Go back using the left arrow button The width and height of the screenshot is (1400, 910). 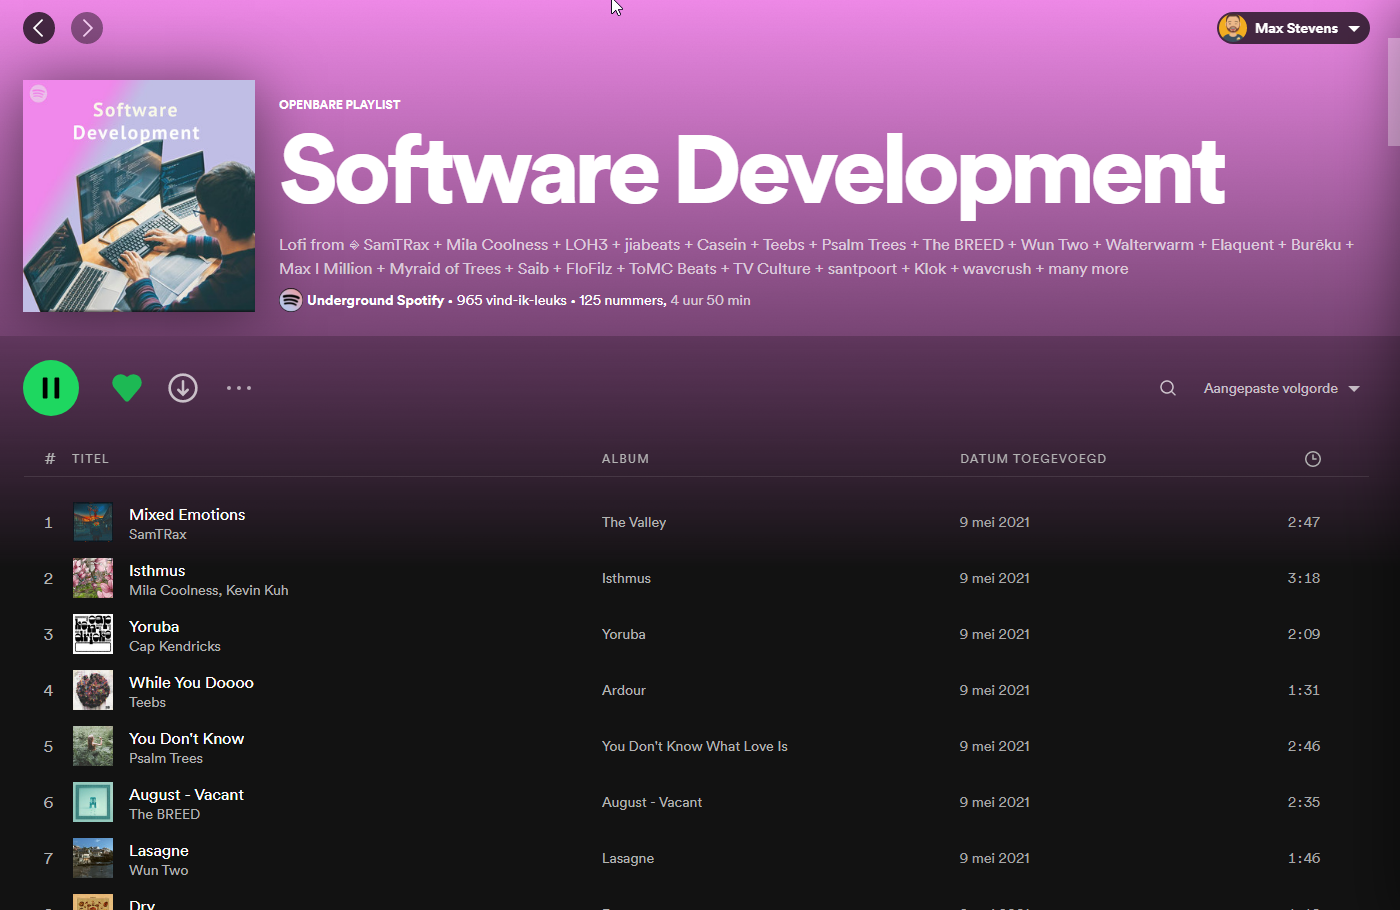pos(39,28)
